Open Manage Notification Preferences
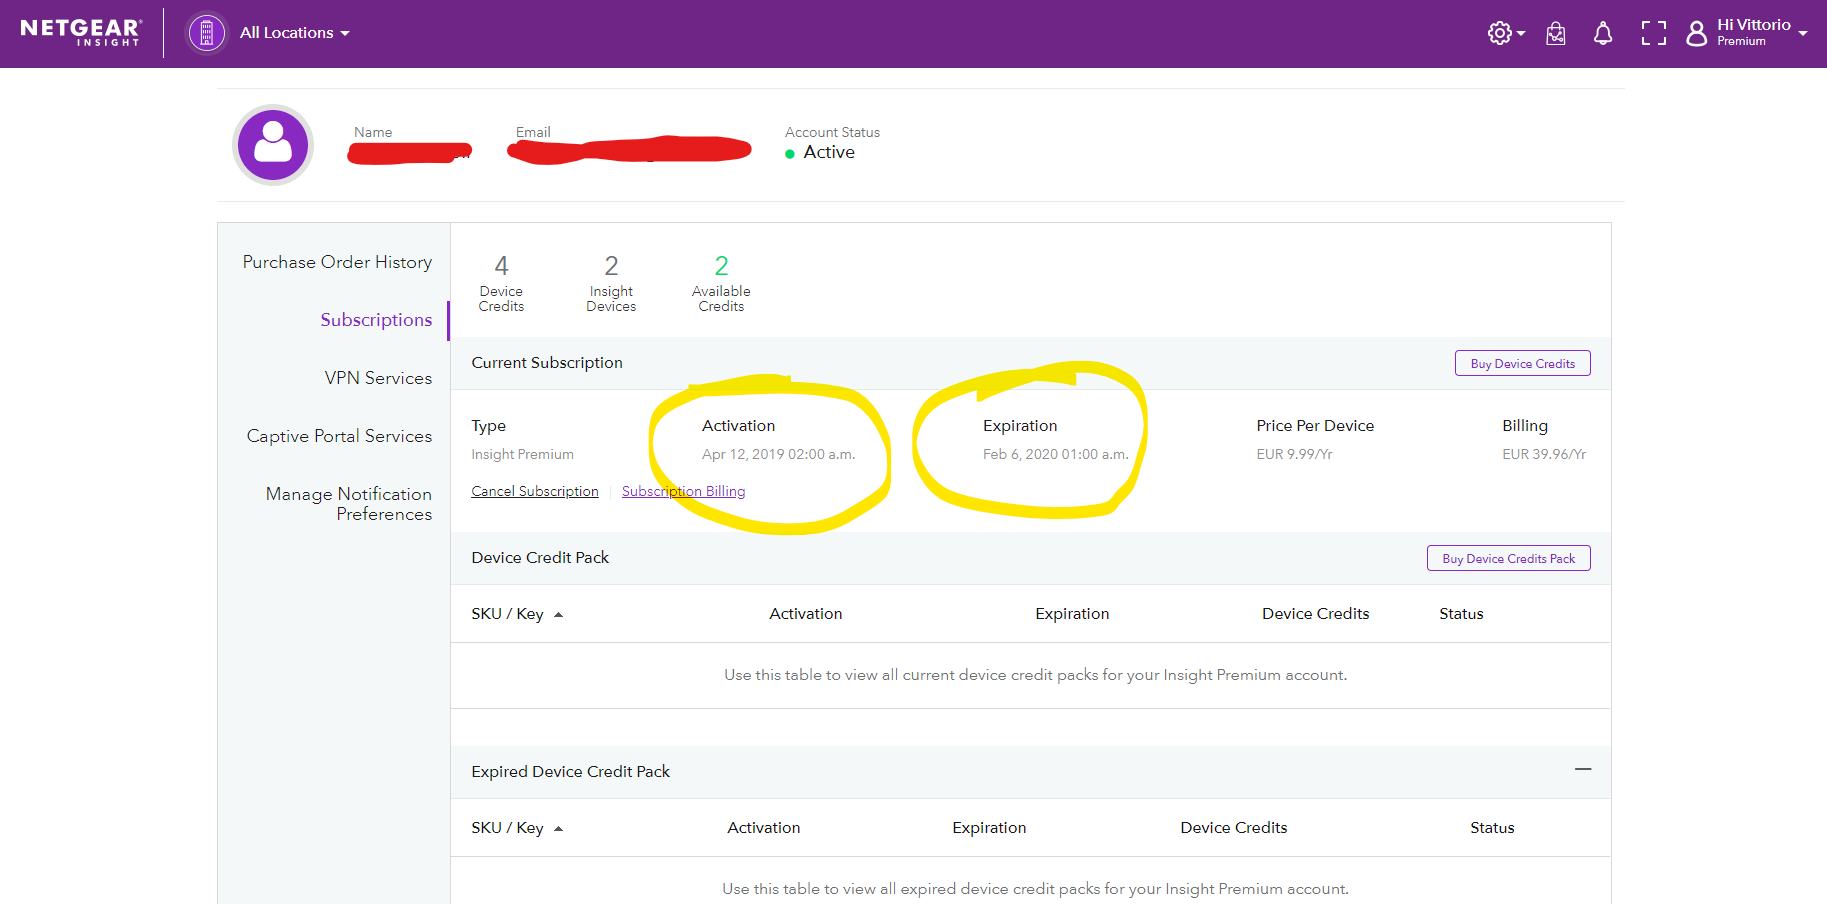This screenshot has width=1827, height=904. pos(348,504)
